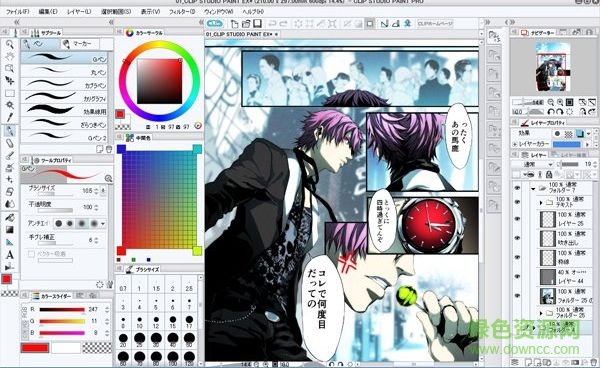
Task: Hide the 吹き出し layer
Action: (x=517, y=238)
